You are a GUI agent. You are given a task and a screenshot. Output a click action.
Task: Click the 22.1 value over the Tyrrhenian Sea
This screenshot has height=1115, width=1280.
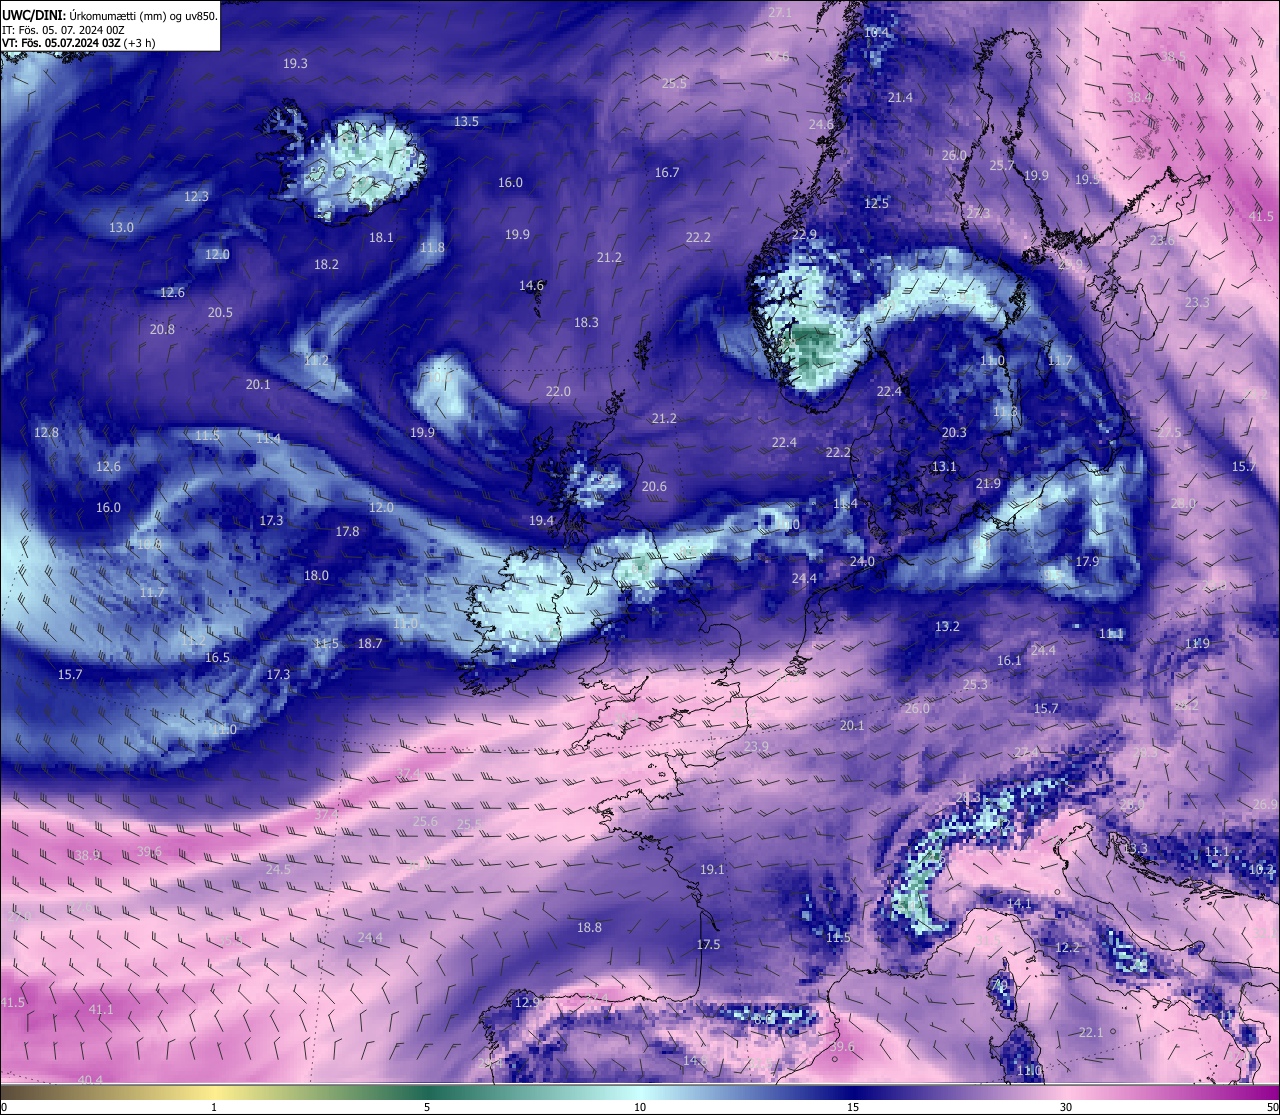(1090, 1032)
